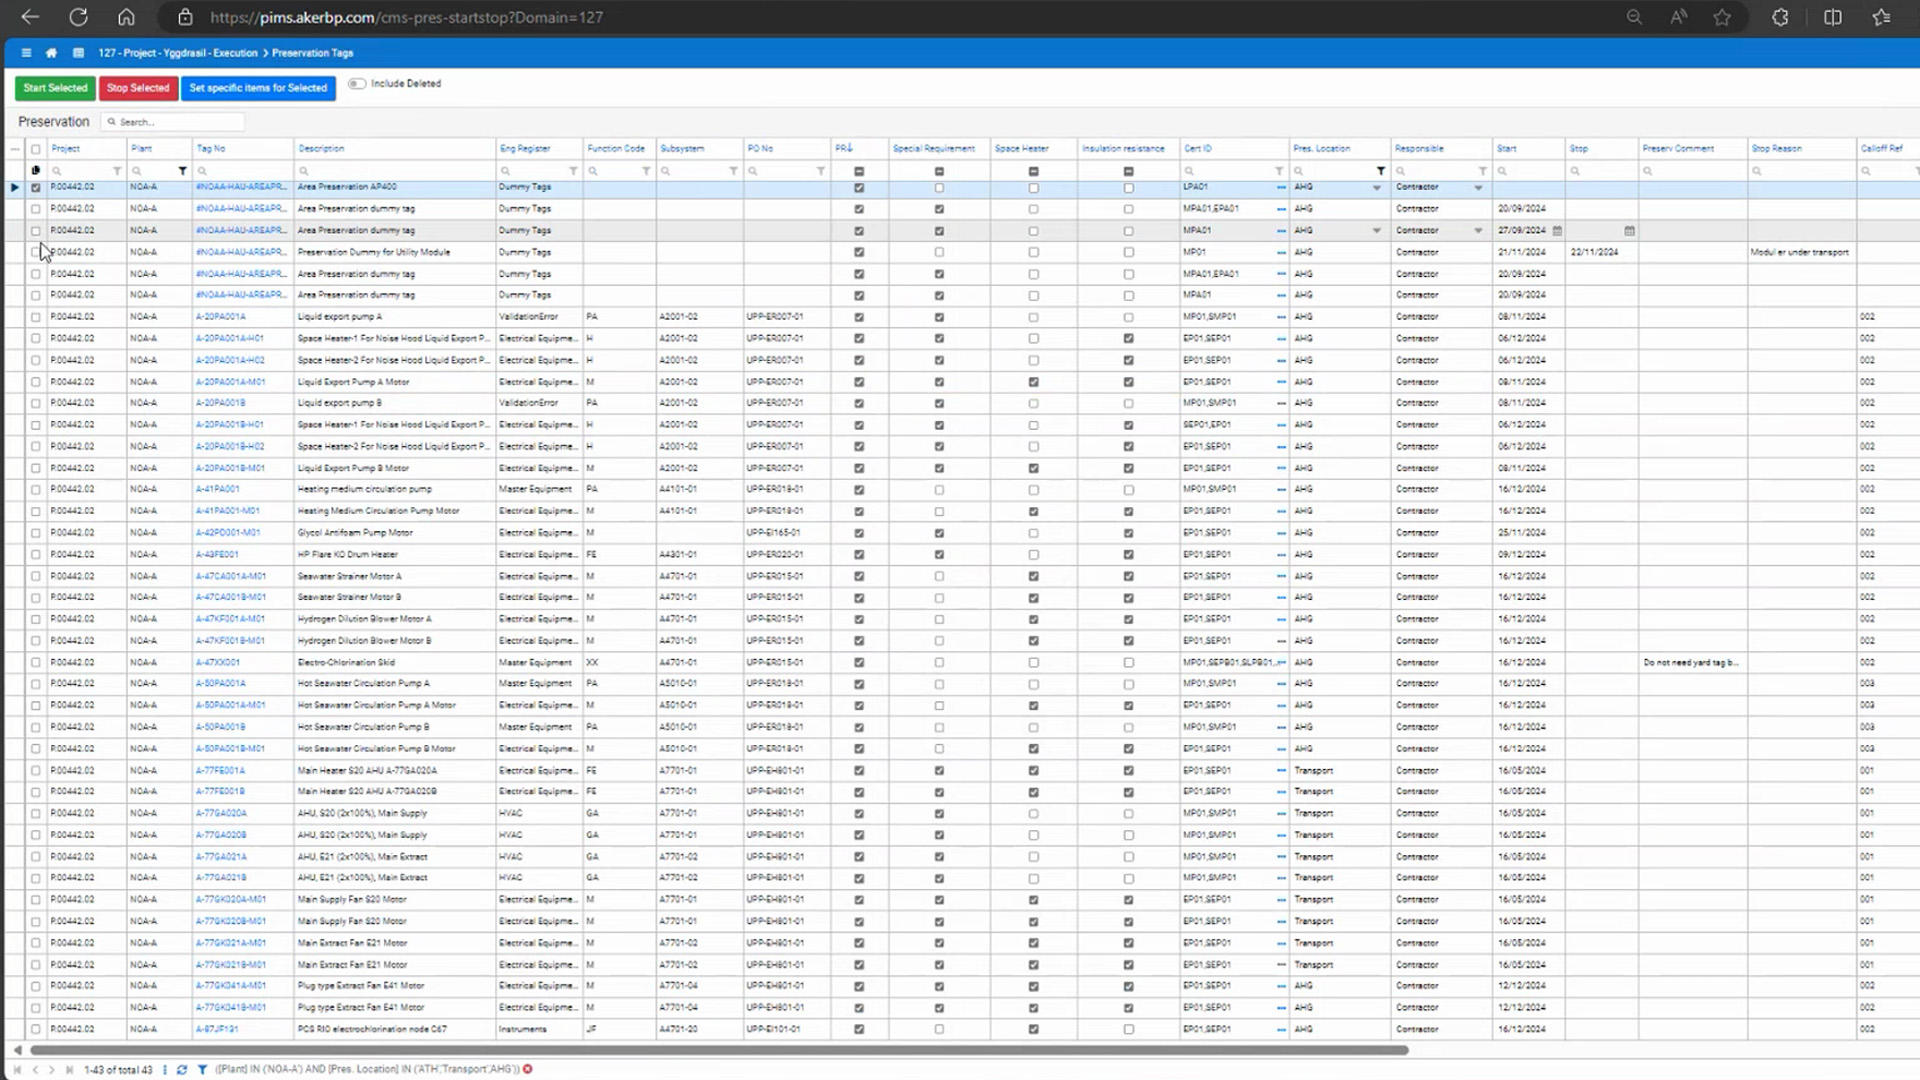This screenshot has width=1920, height=1080.
Task: Refresh grid data via footer refresh icon
Action: pyautogui.click(x=182, y=1069)
